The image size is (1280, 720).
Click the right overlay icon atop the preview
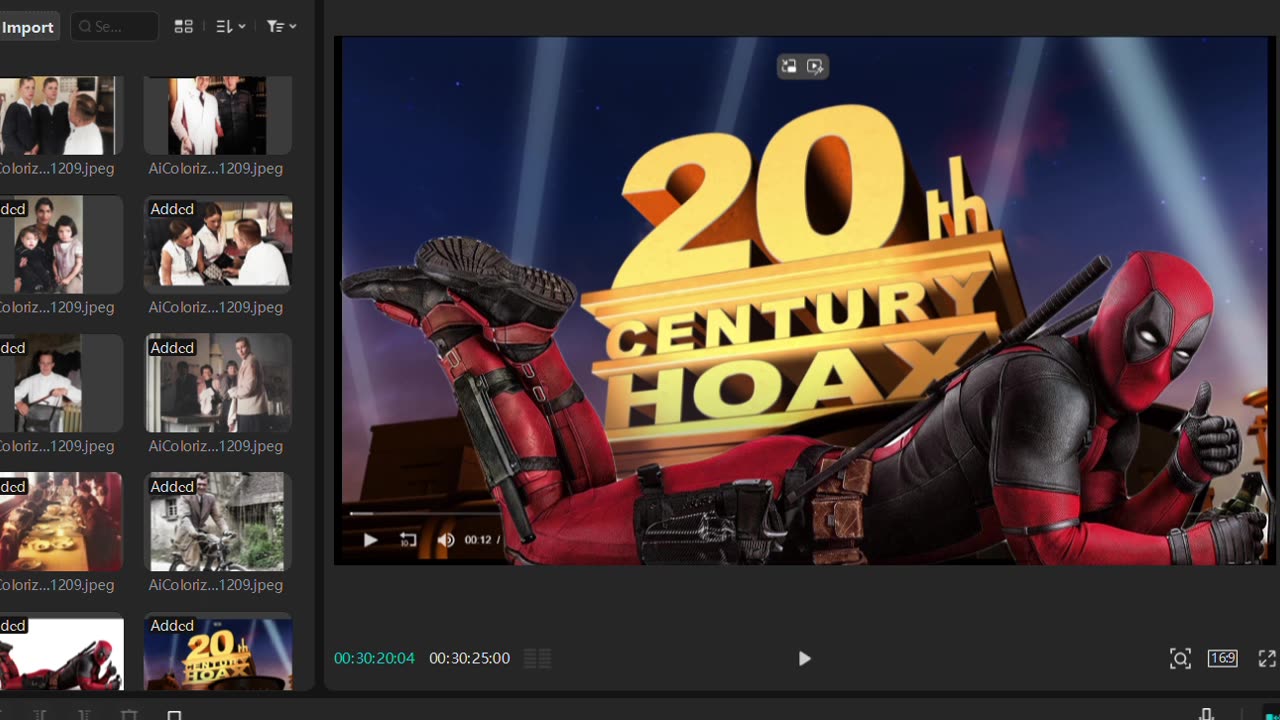click(815, 66)
